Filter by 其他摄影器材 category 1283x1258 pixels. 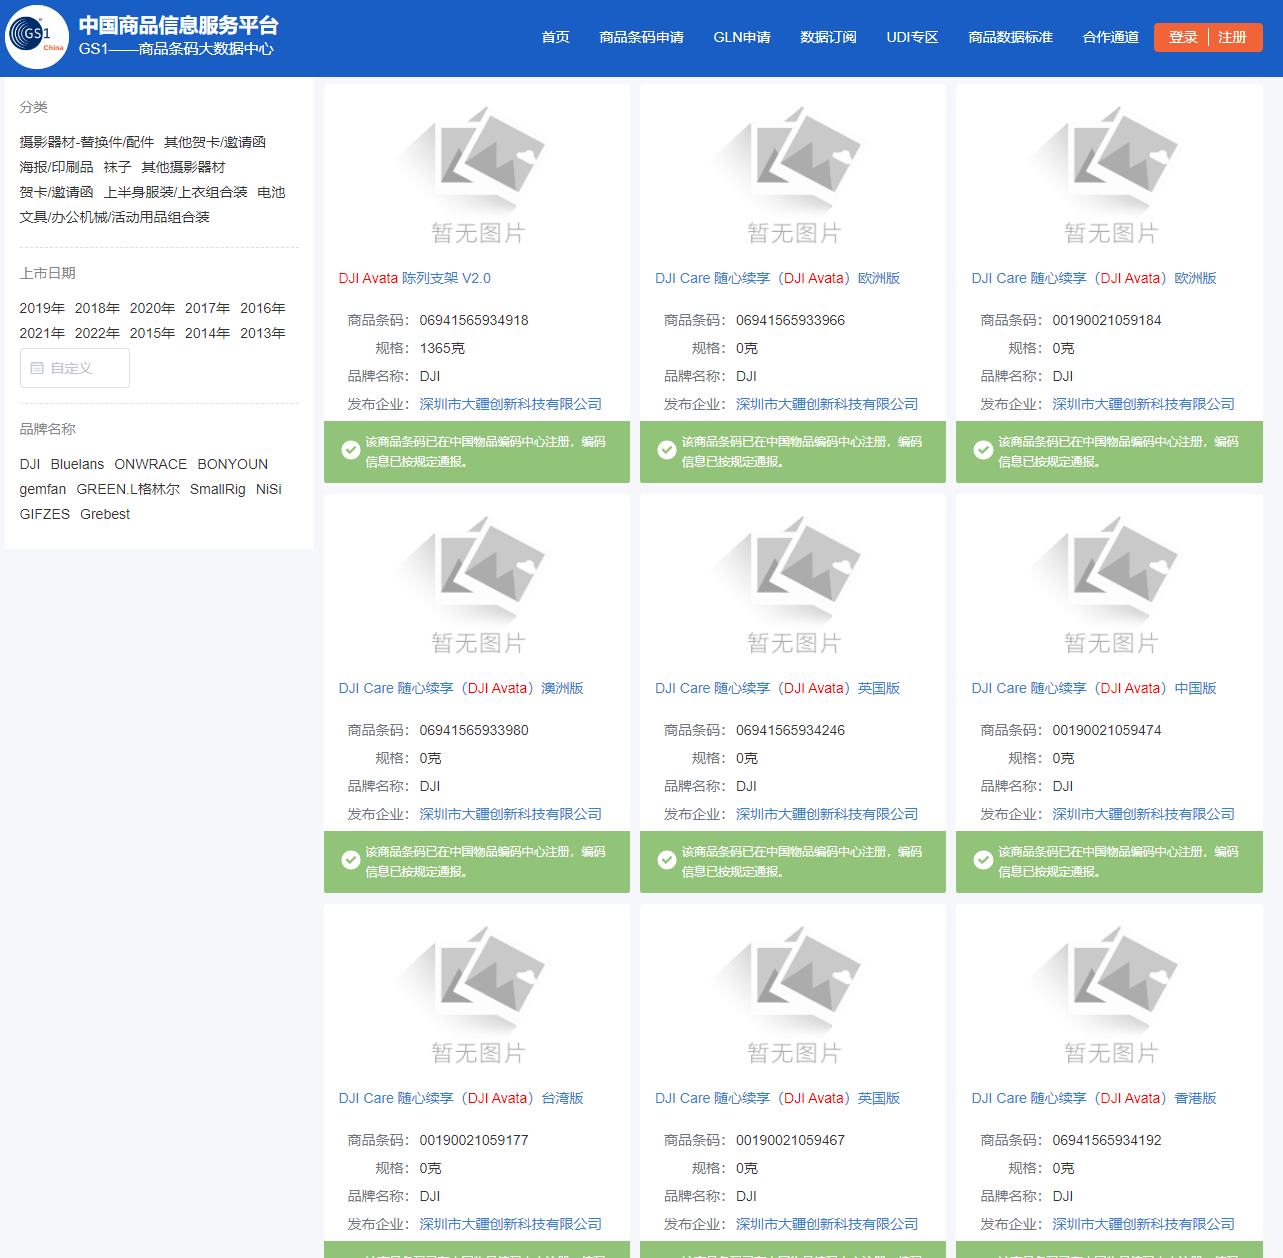(183, 167)
